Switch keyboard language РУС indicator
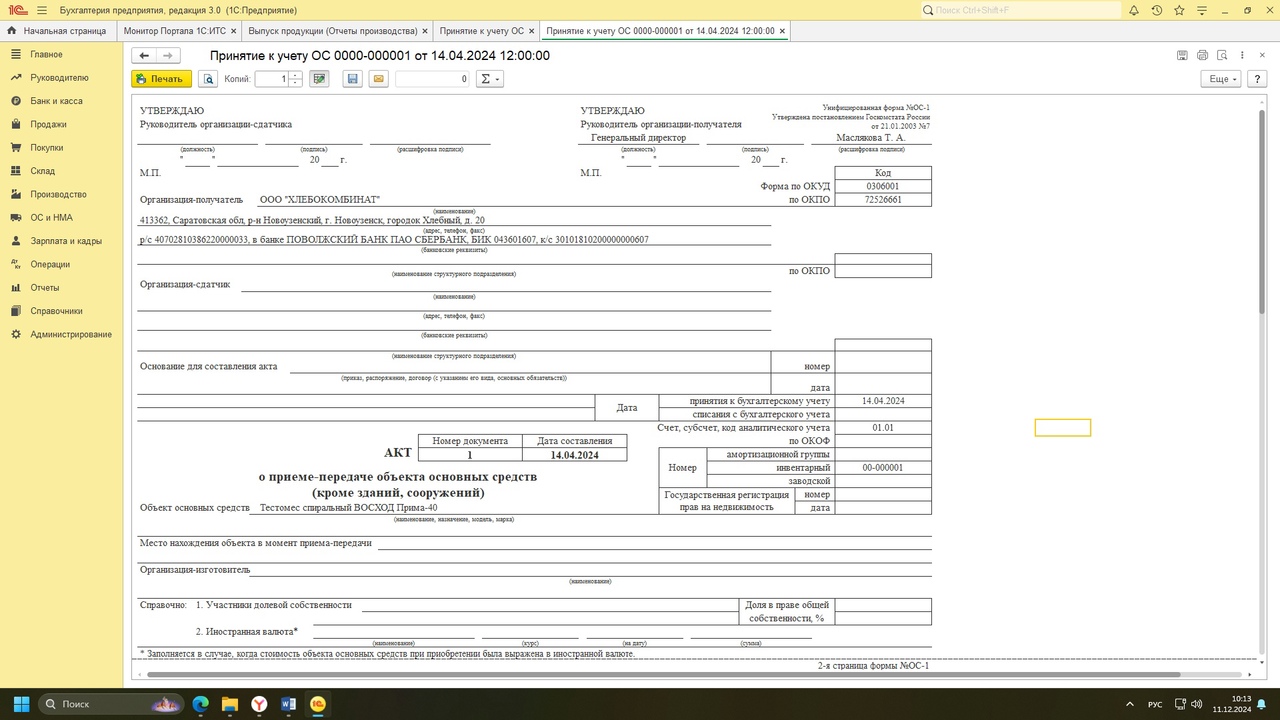The image size is (1280, 720). (x=1155, y=704)
